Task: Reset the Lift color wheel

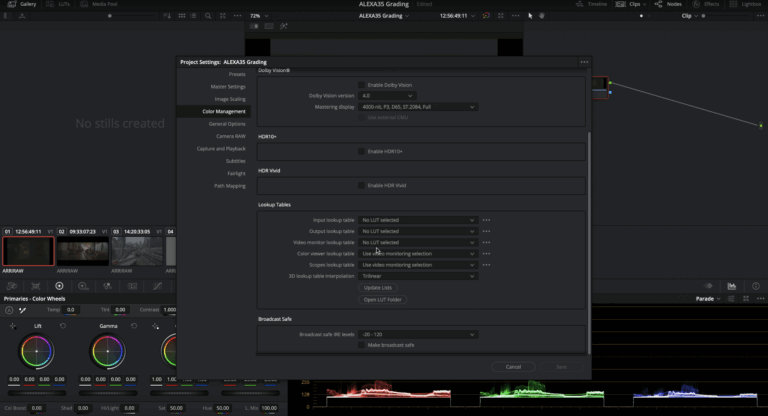Action: click(63, 326)
